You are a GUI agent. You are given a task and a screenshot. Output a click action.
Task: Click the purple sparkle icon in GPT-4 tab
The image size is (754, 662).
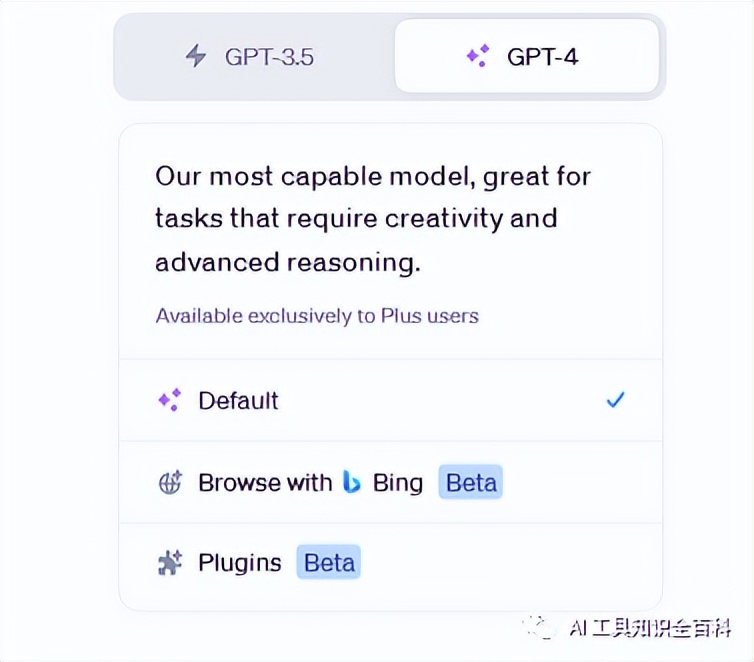tap(478, 56)
